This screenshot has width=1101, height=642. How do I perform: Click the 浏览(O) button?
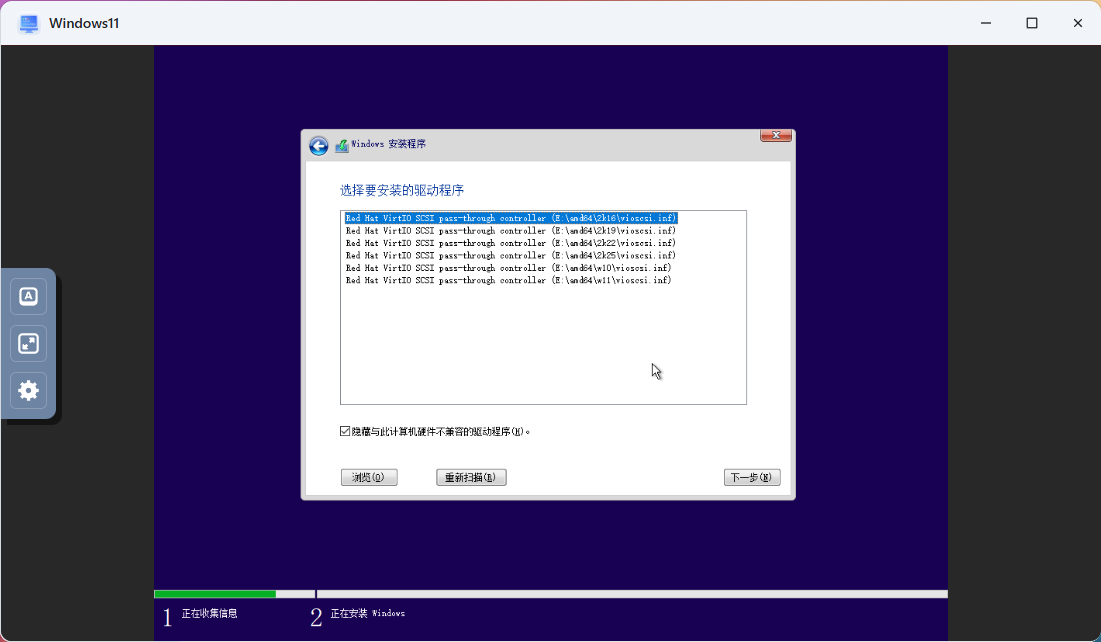[369, 478]
